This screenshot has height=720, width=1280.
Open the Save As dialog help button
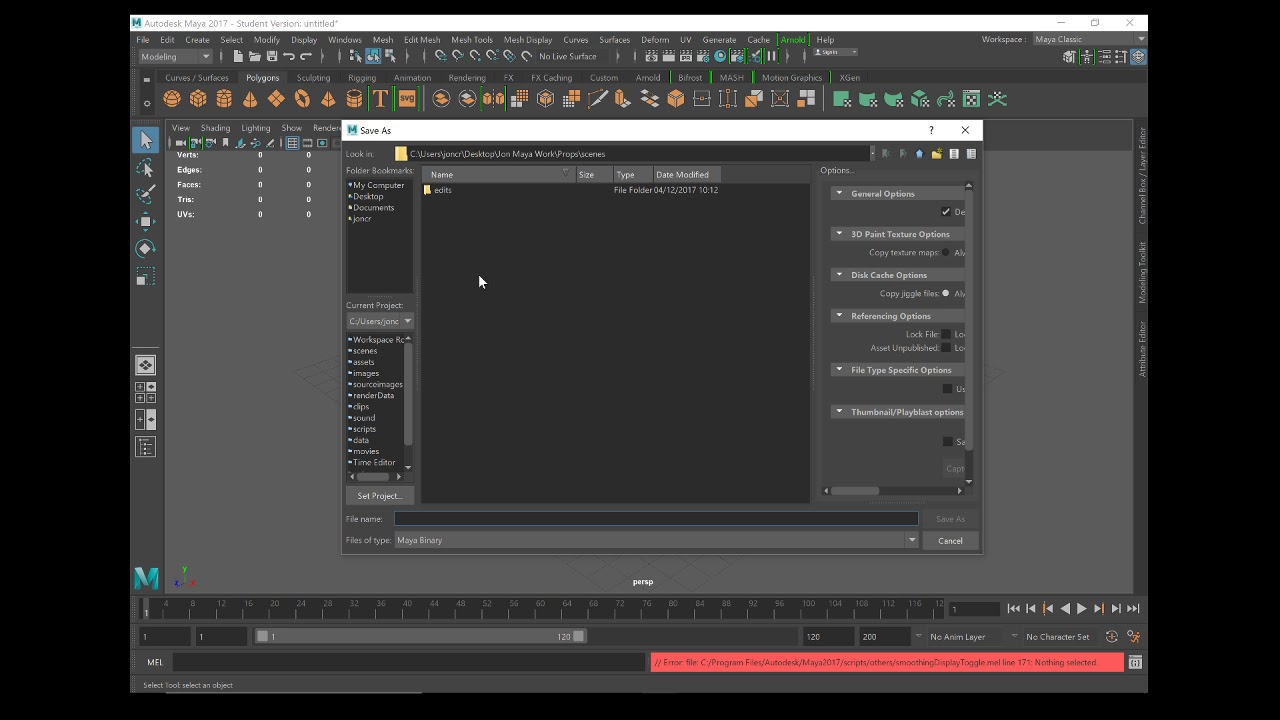tap(931, 130)
